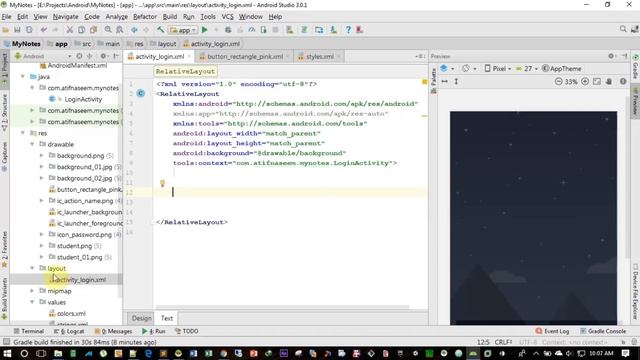Open the Logcat tool window
The height and width of the screenshot is (360, 640).
click(69, 331)
